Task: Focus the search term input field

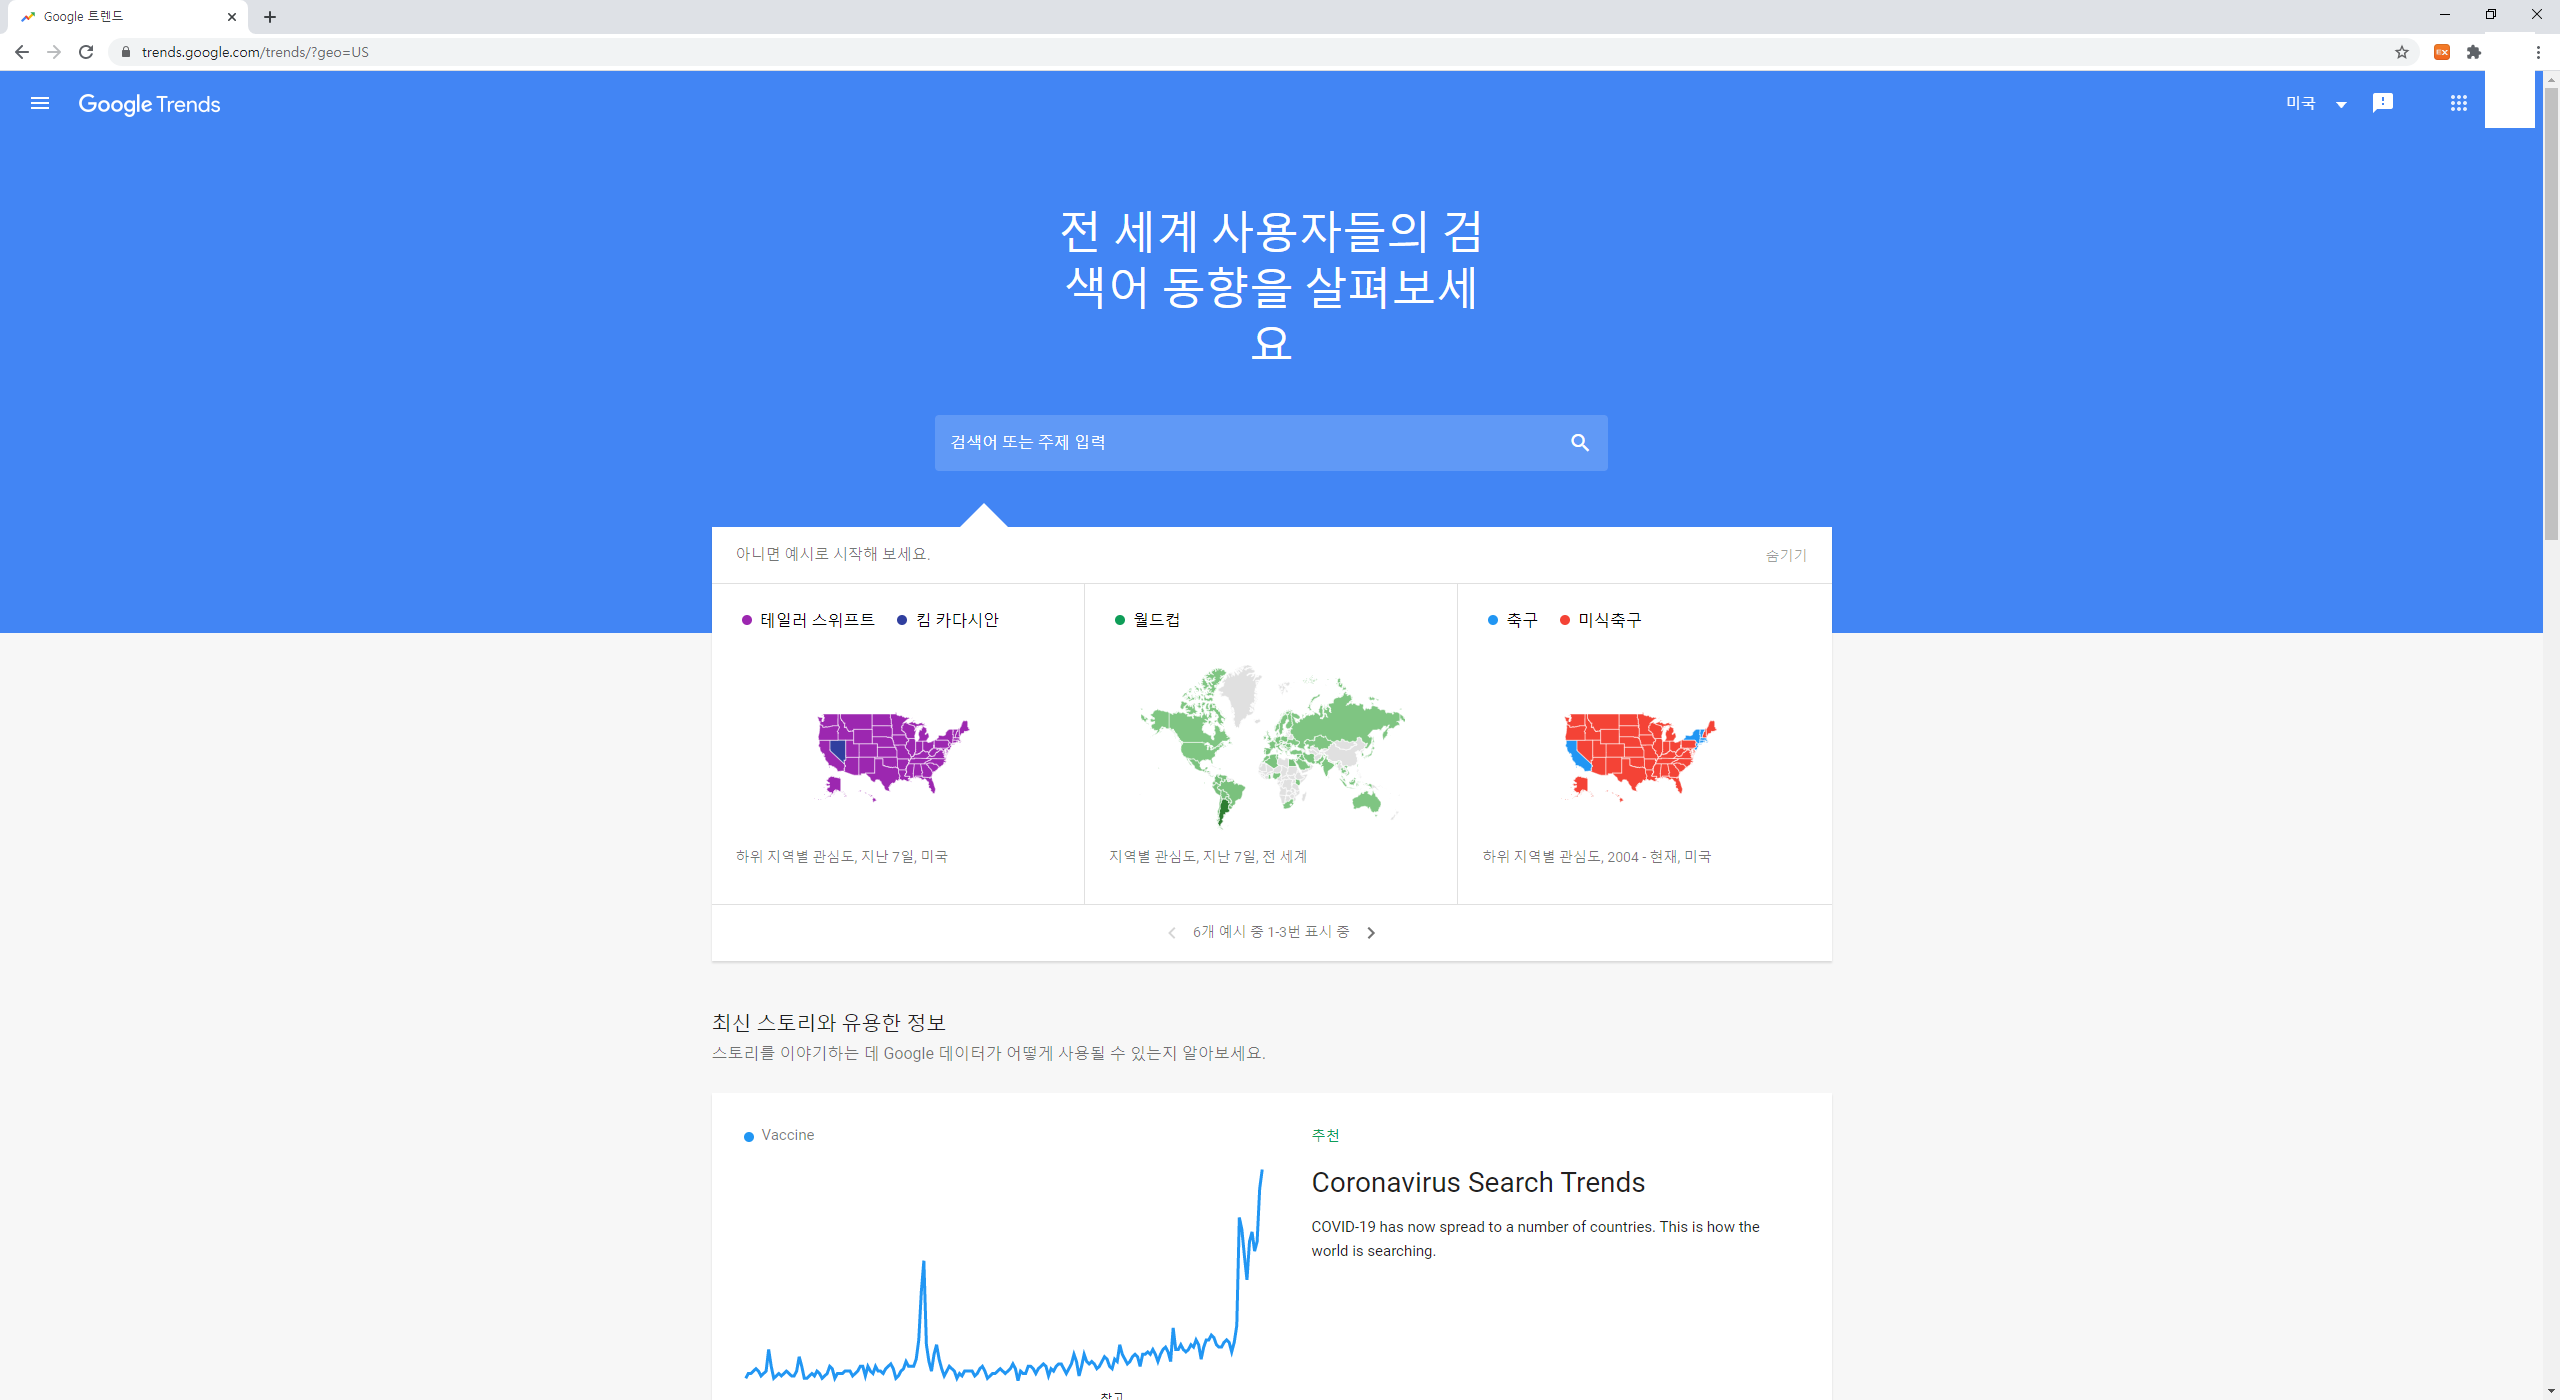Action: click(1250, 443)
